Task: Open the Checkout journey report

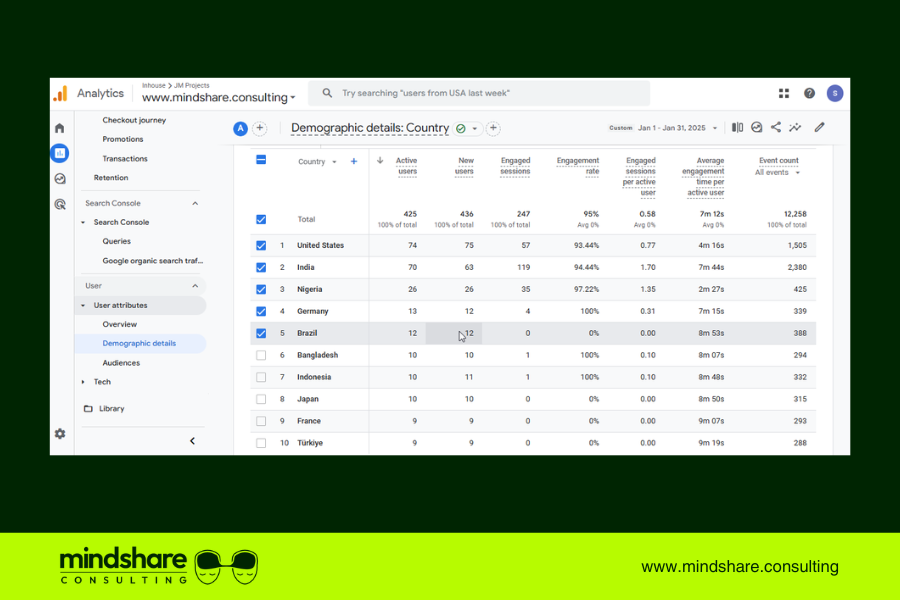Action: coord(134,120)
